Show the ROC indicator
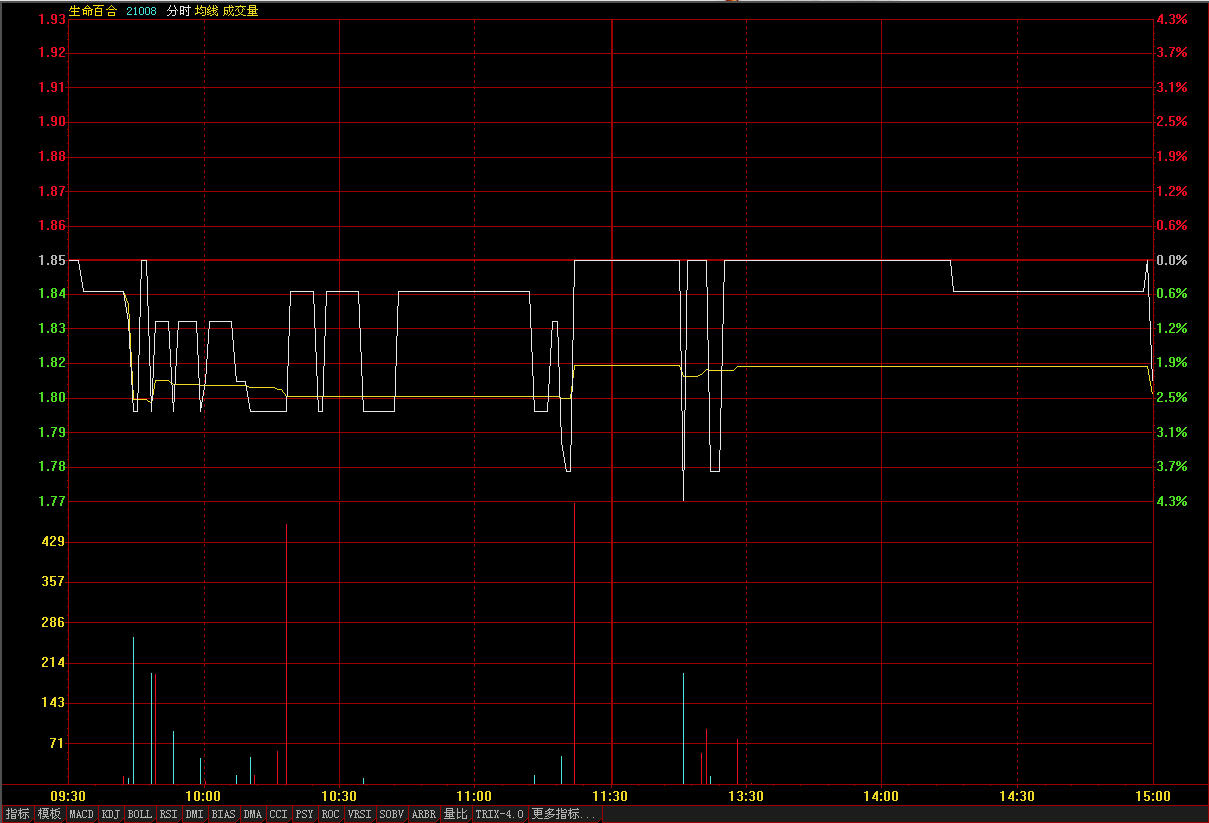 pos(330,815)
